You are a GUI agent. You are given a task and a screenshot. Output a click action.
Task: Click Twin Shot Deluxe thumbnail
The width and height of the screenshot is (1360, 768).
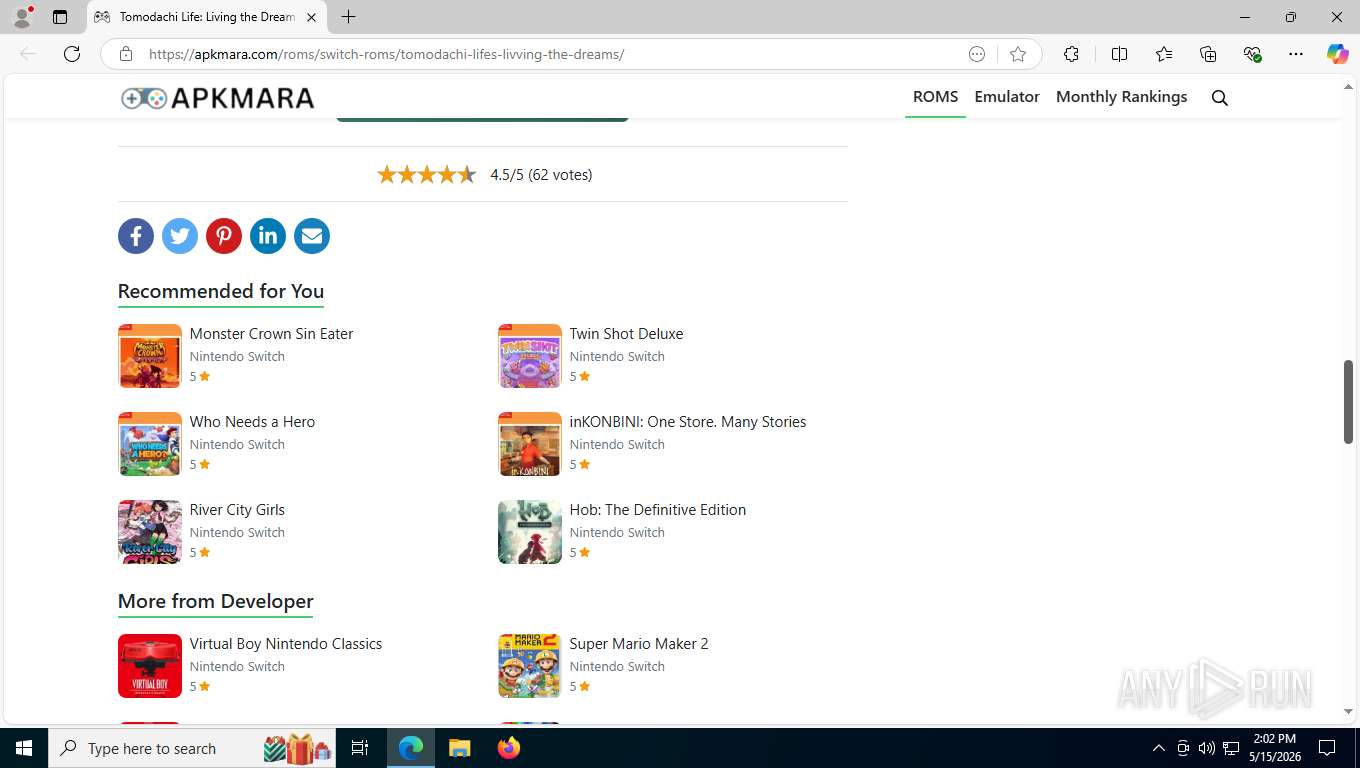tap(530, 356)
